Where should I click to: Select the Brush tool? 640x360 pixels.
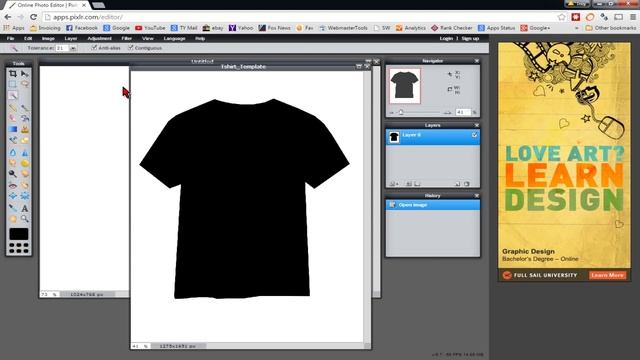tap(25, 107)
